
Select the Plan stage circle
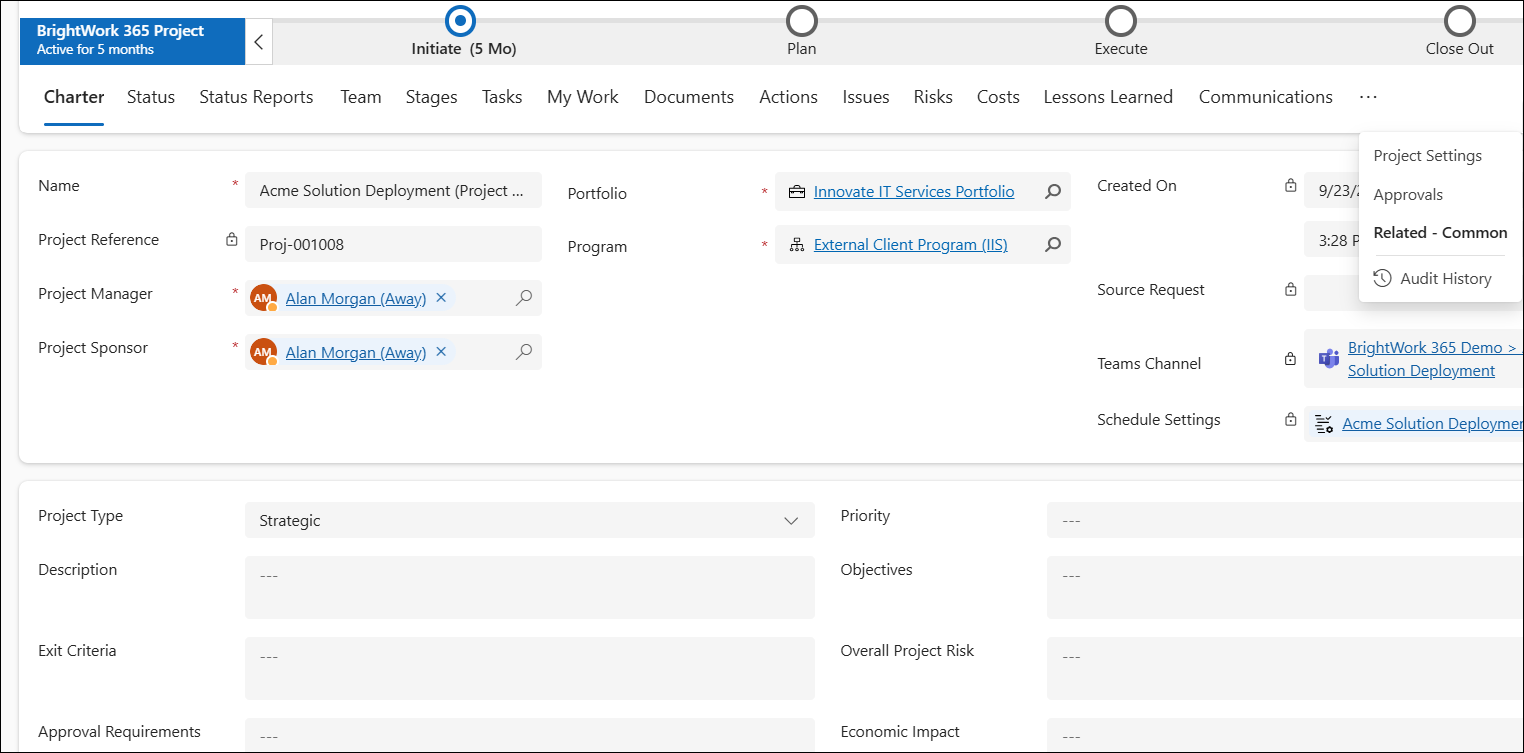(802, 20)
